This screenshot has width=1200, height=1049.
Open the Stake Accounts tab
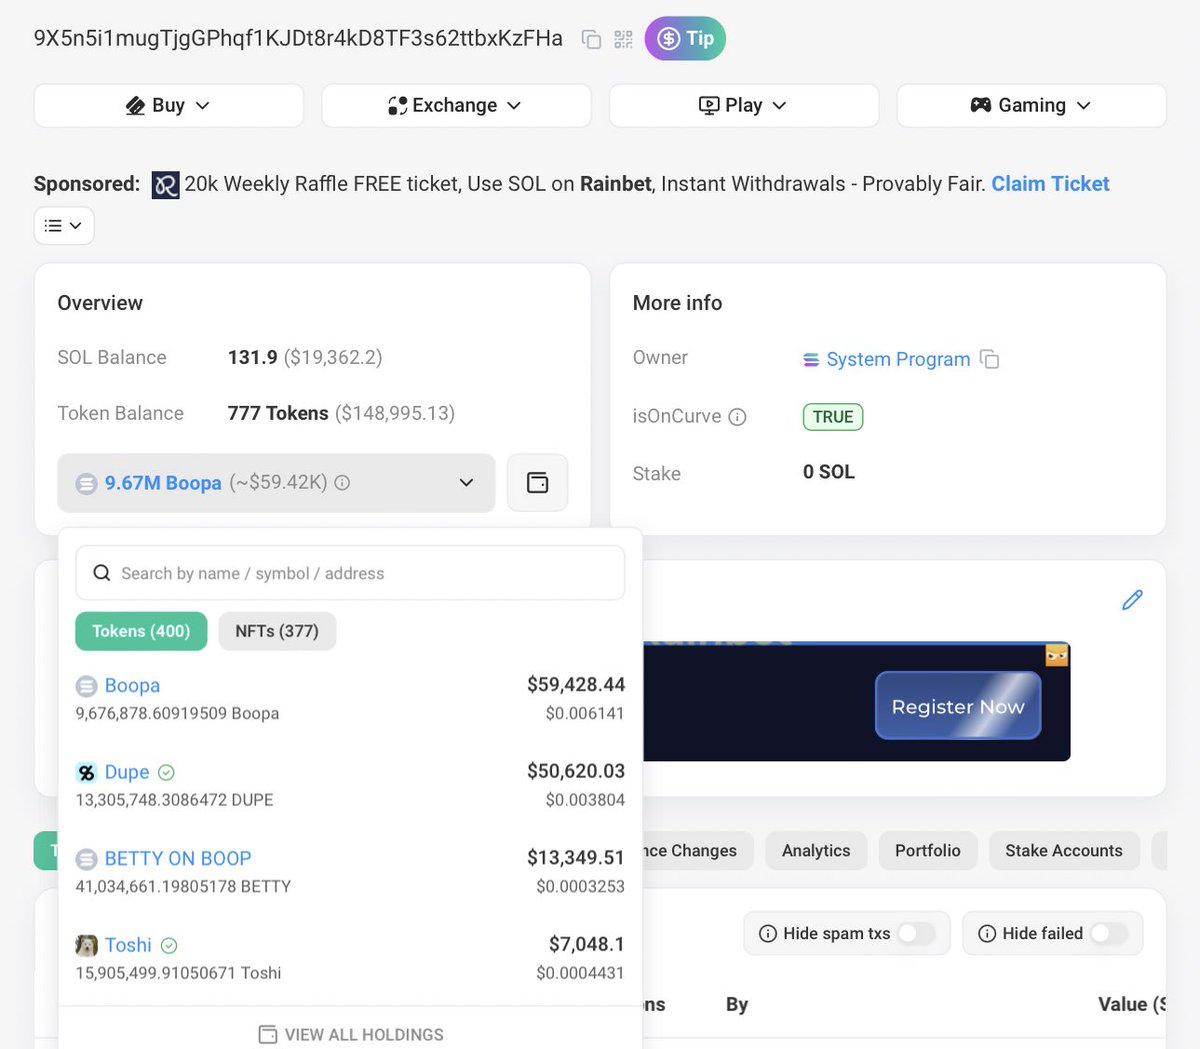(1064, 850)
